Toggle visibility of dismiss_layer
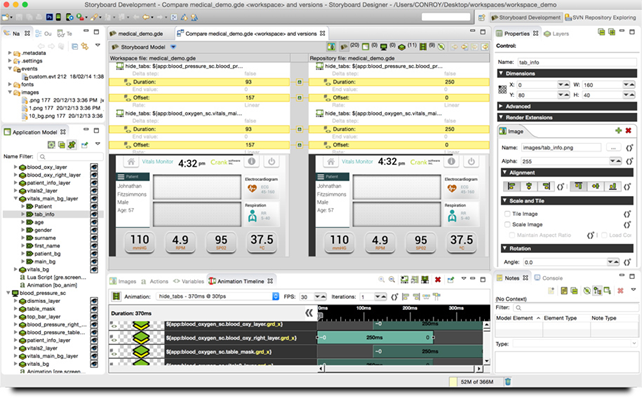 click(x=94, y=301)
